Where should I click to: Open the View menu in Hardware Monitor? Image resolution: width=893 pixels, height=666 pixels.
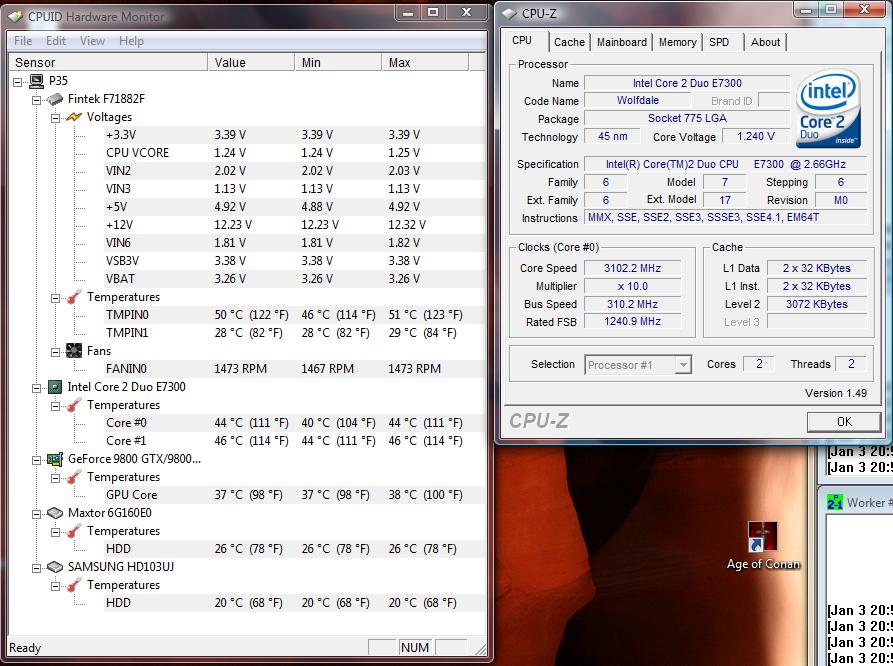[x=92, y=41]
